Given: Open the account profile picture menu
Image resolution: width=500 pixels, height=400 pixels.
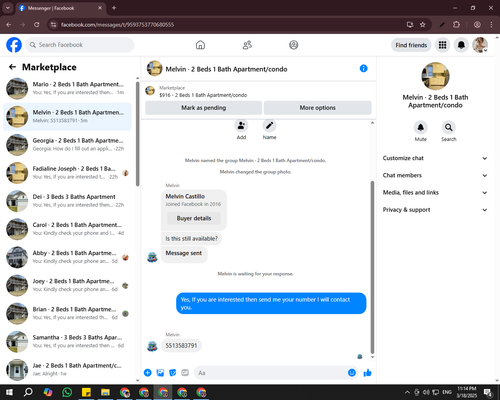Looking at the screenshot, I should point(480,45).
